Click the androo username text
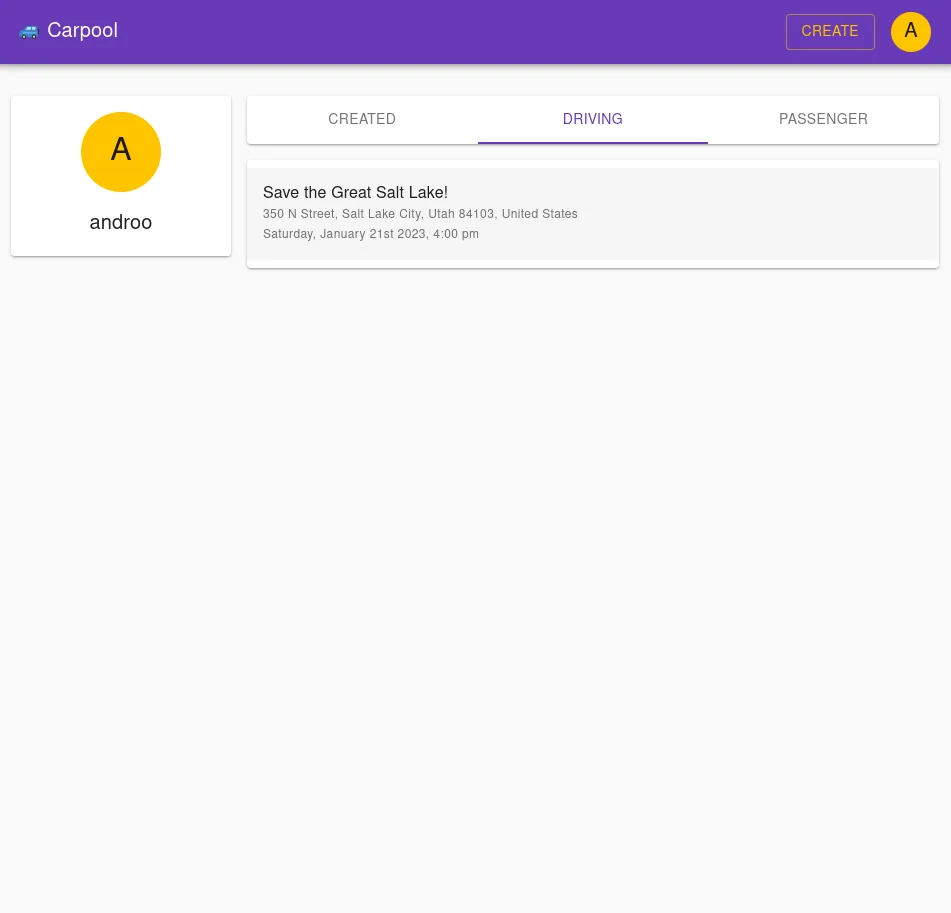 [121, 222]
